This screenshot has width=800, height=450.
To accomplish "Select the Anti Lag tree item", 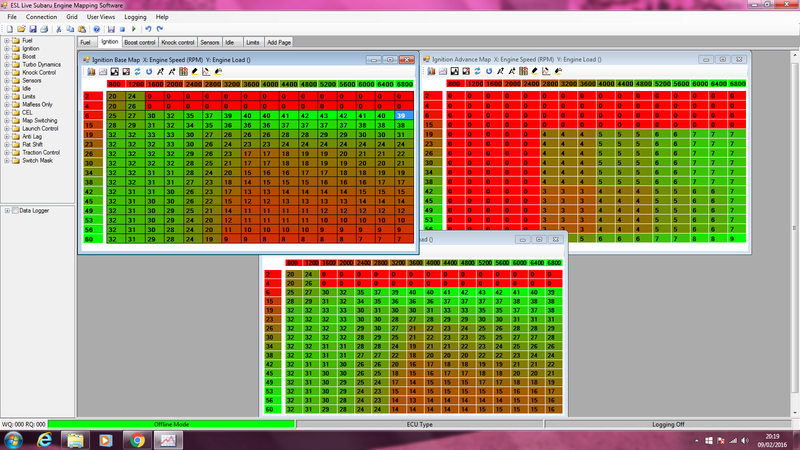I will click(32, 137).
